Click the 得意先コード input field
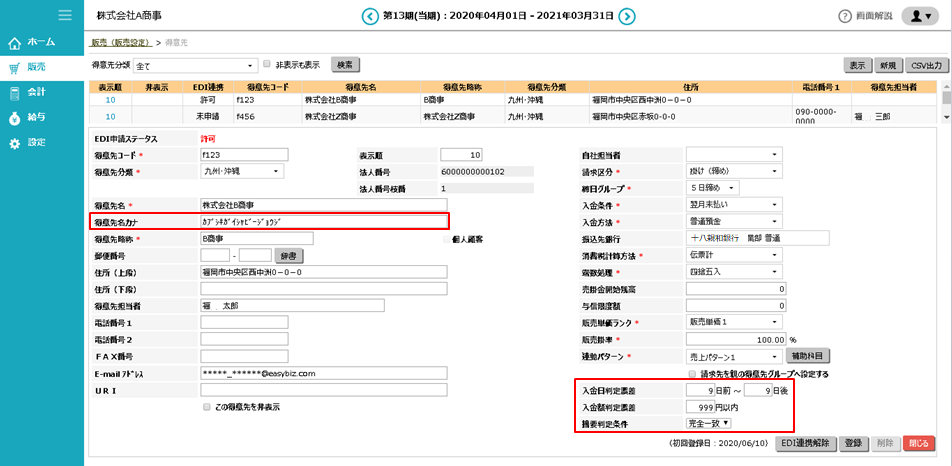This screenshot has height=466, width=952. (244, 155)
